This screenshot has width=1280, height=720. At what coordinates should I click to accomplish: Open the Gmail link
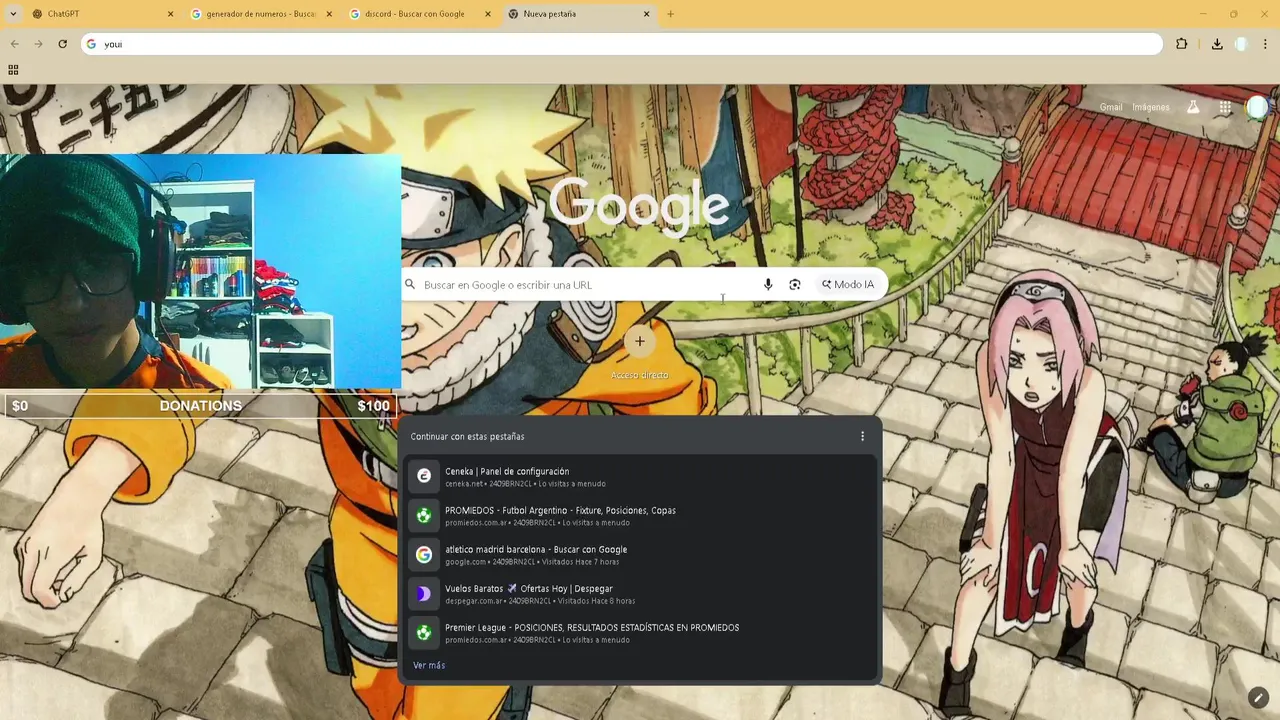[x=1111, y=107]
